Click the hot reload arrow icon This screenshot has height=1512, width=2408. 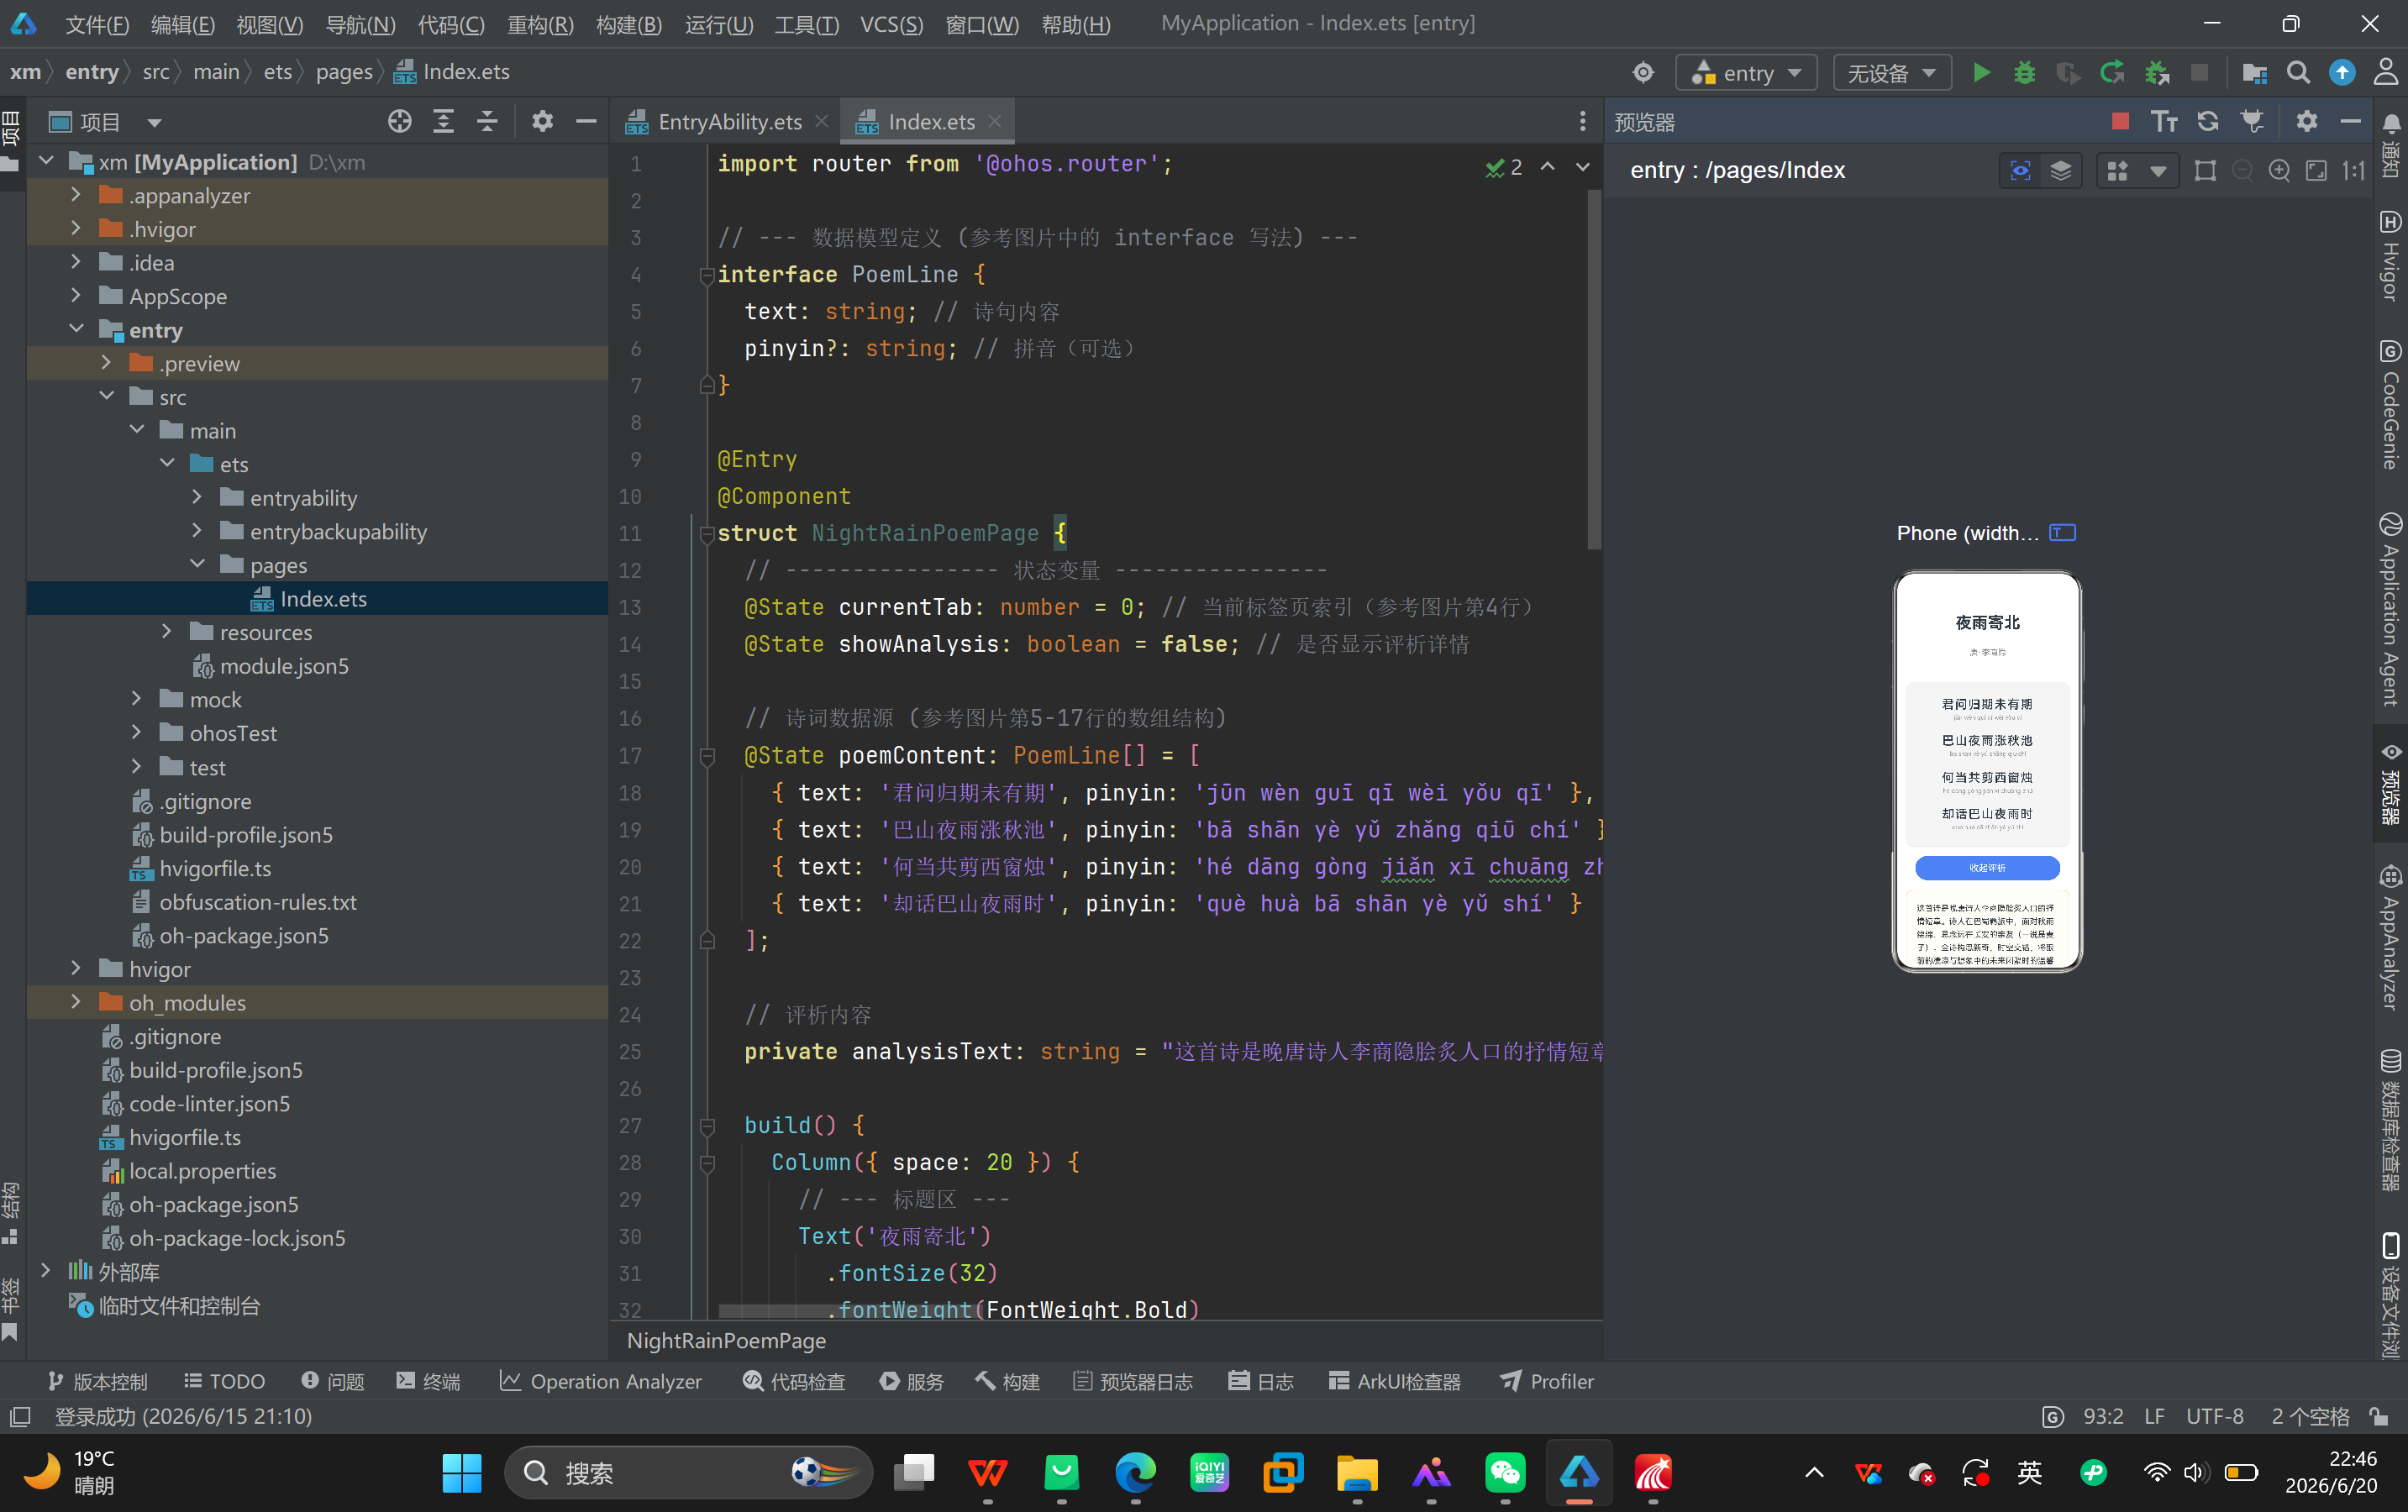click(x=2112, y=72)
